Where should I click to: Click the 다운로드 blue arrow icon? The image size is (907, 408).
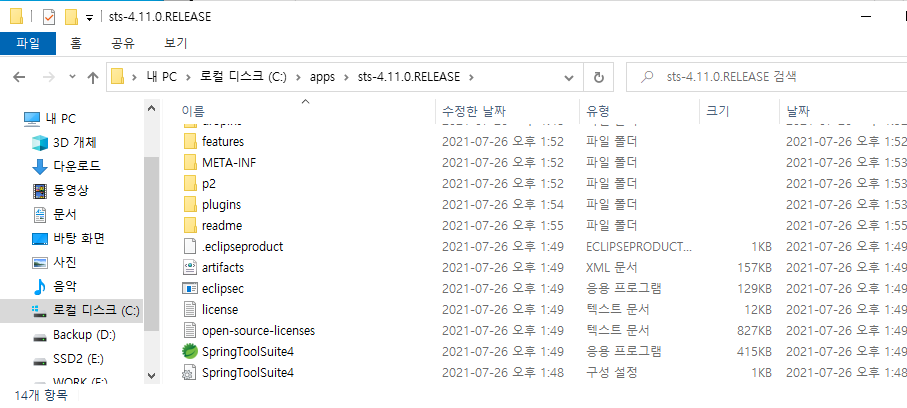point(39,167)
